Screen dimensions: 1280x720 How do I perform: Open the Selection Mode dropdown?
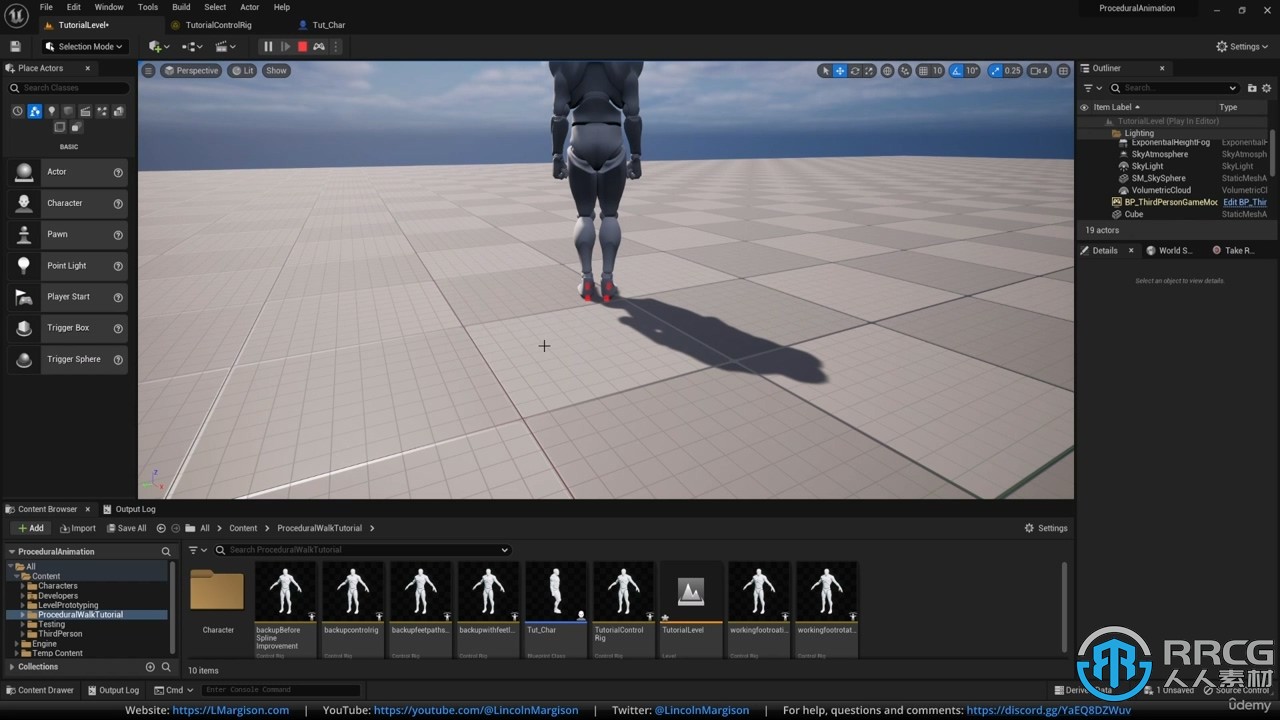pyautogui.click(x=85, y=46)
